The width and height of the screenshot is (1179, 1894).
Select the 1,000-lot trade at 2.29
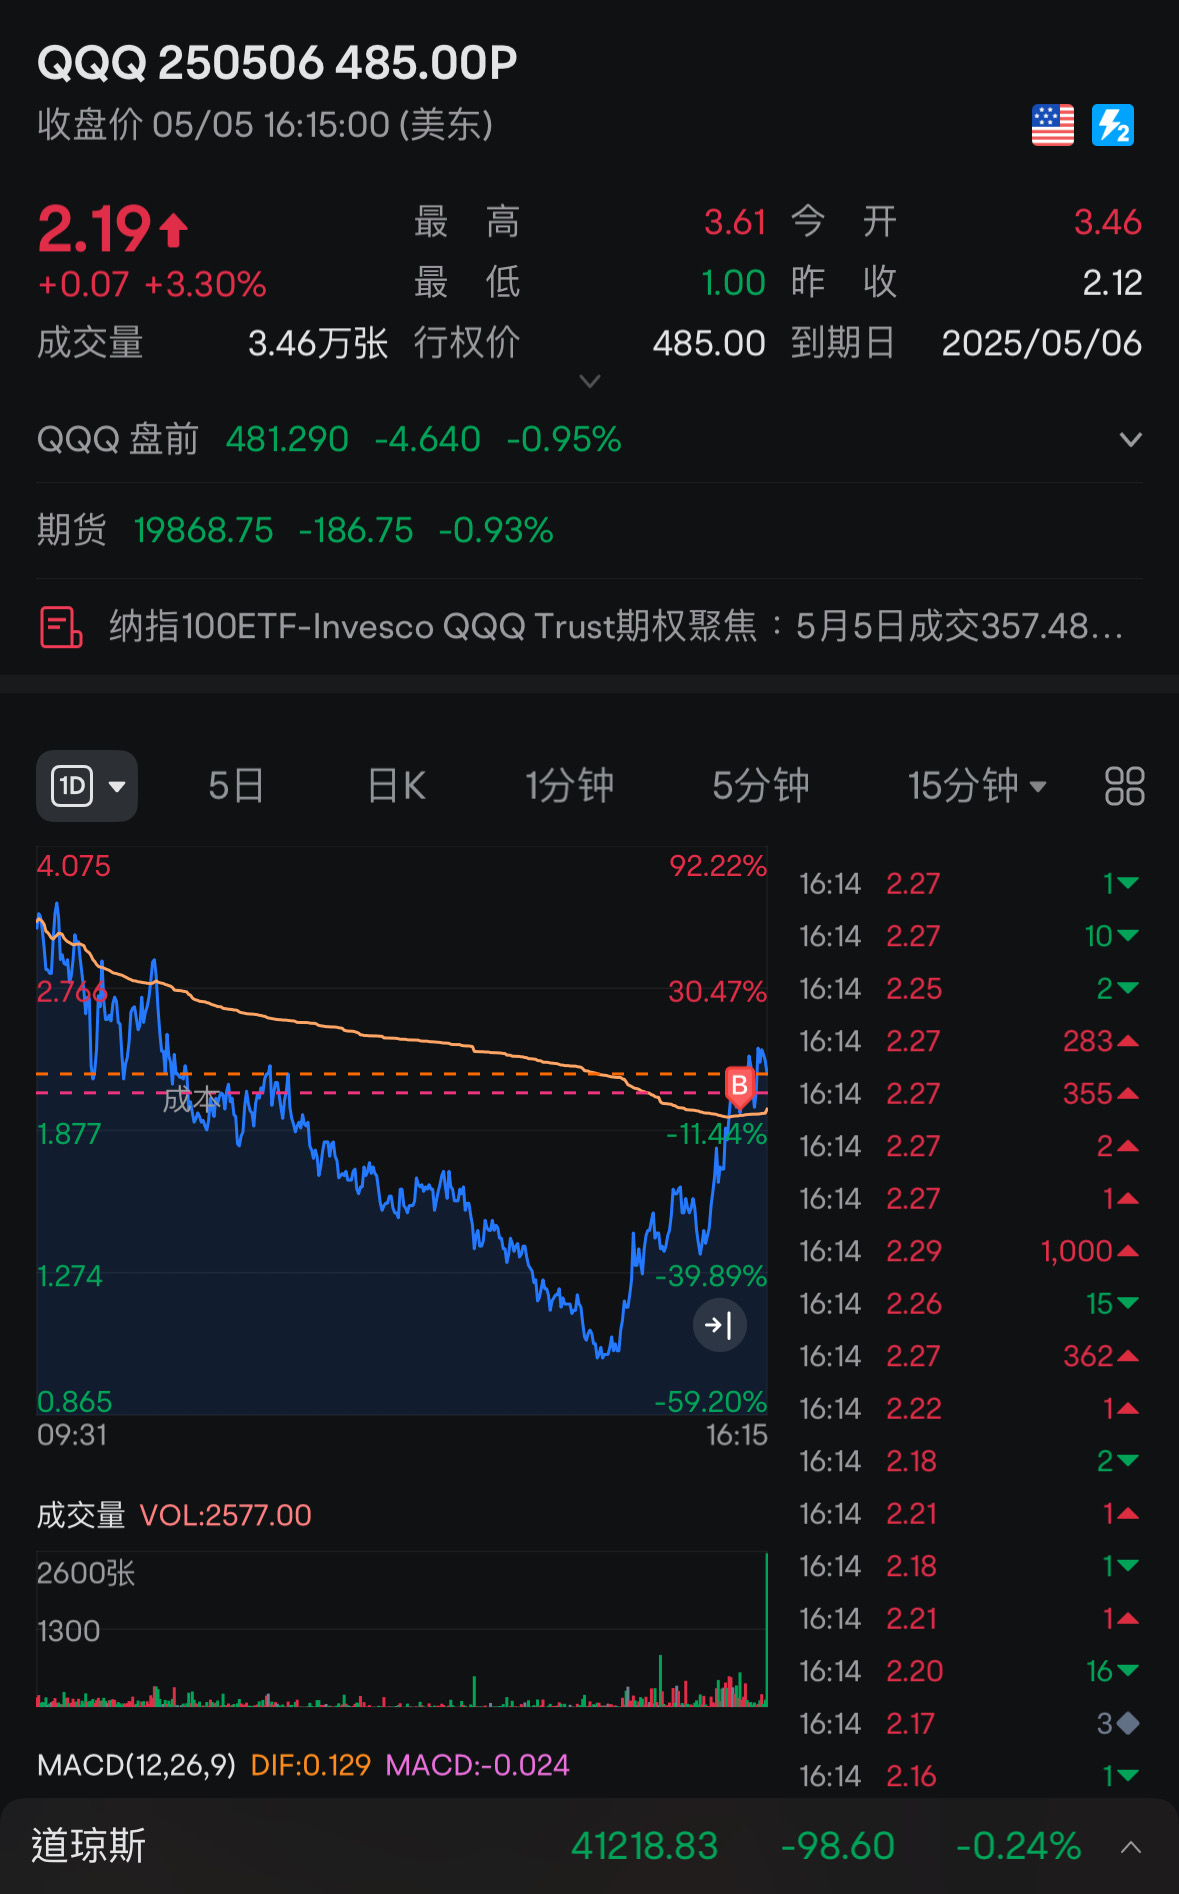969,1251
